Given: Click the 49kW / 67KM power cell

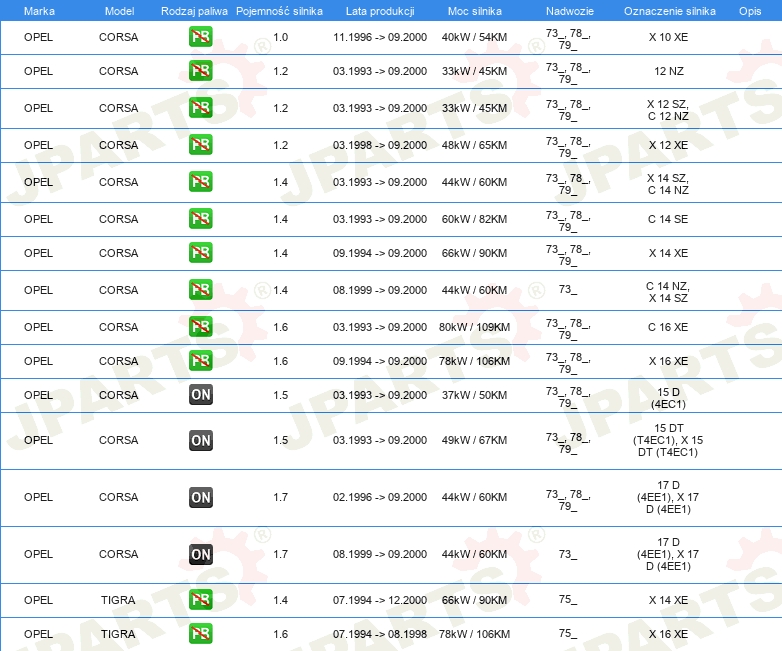Looking at the screenshot, I should (474, 440).
